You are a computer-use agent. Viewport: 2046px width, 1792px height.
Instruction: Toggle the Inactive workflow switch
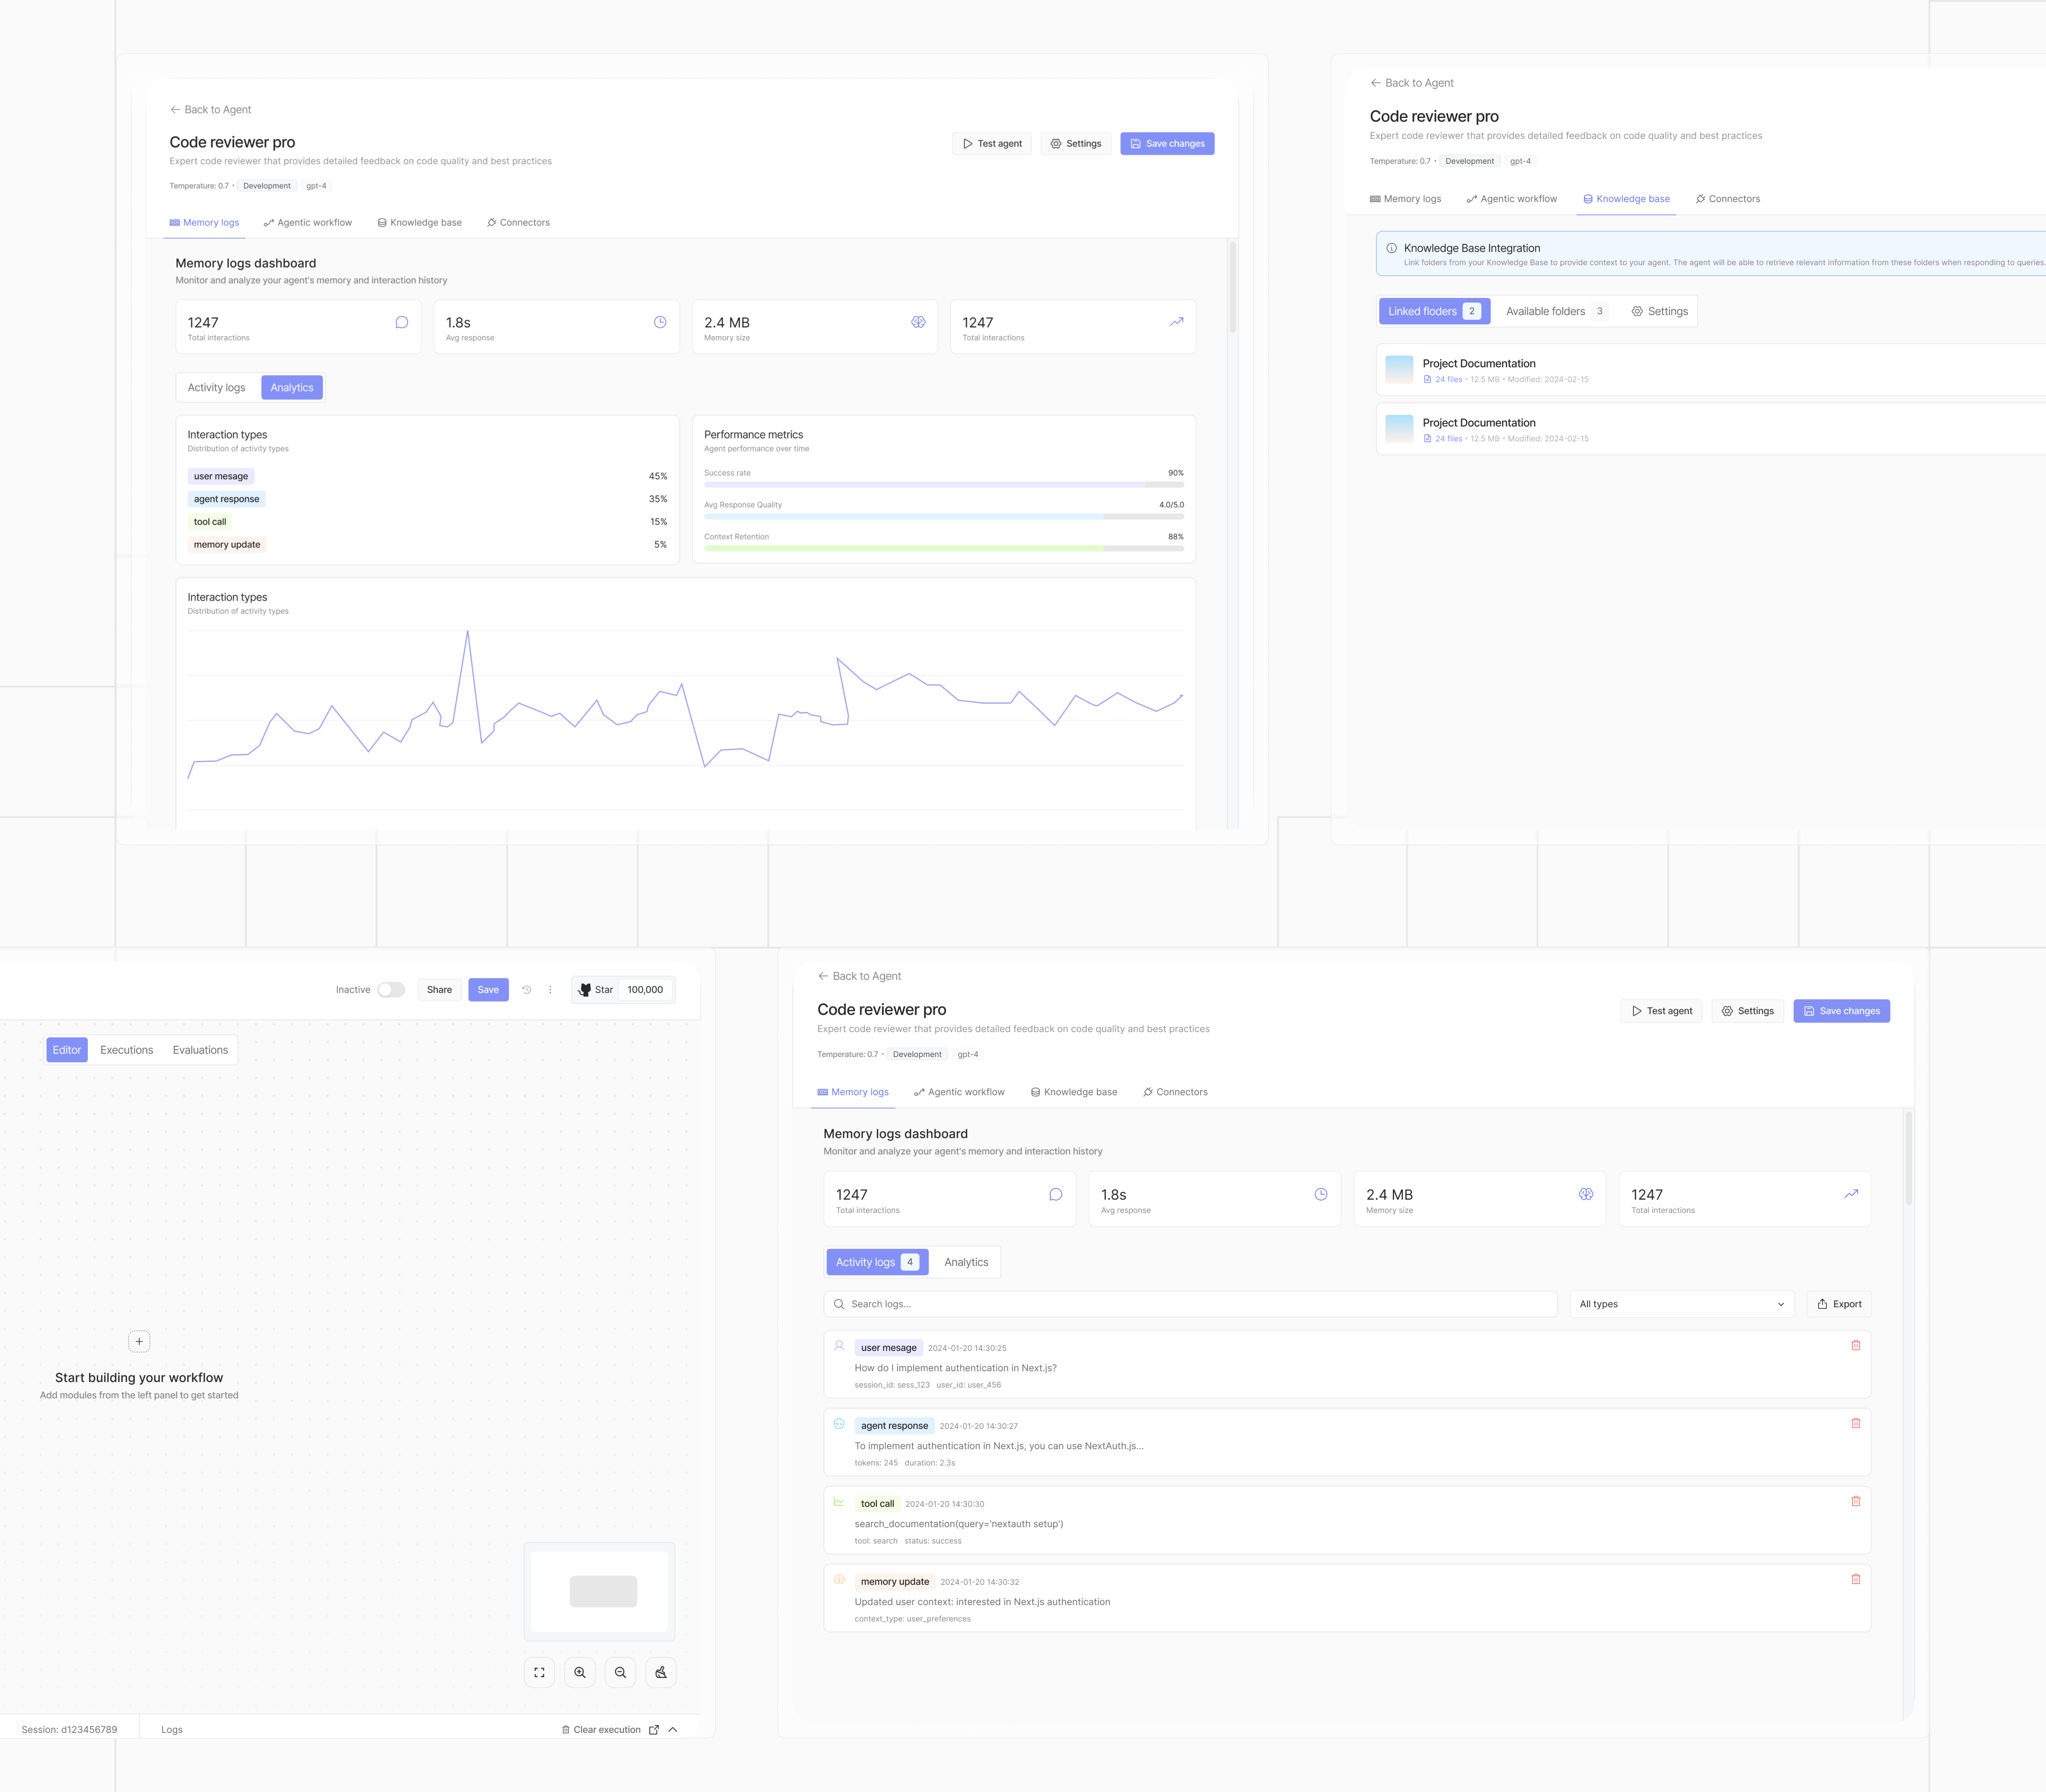point(391,990)
